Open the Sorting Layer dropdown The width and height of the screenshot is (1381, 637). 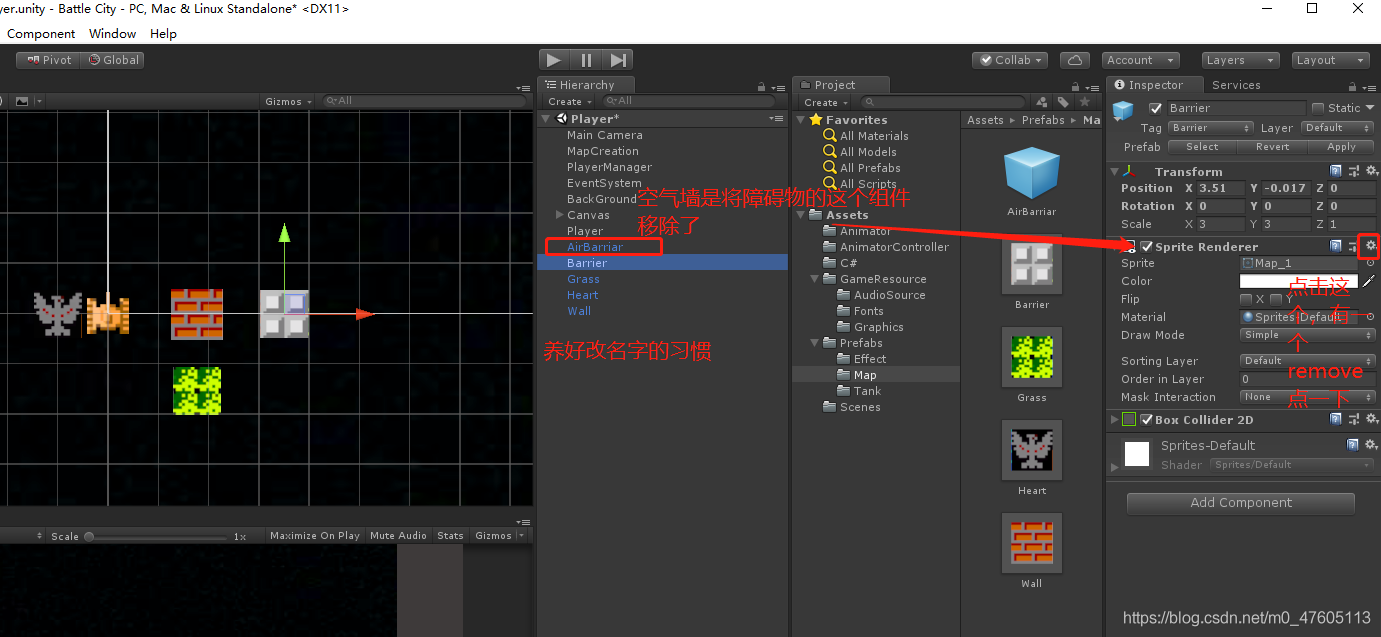point(1306,360)
